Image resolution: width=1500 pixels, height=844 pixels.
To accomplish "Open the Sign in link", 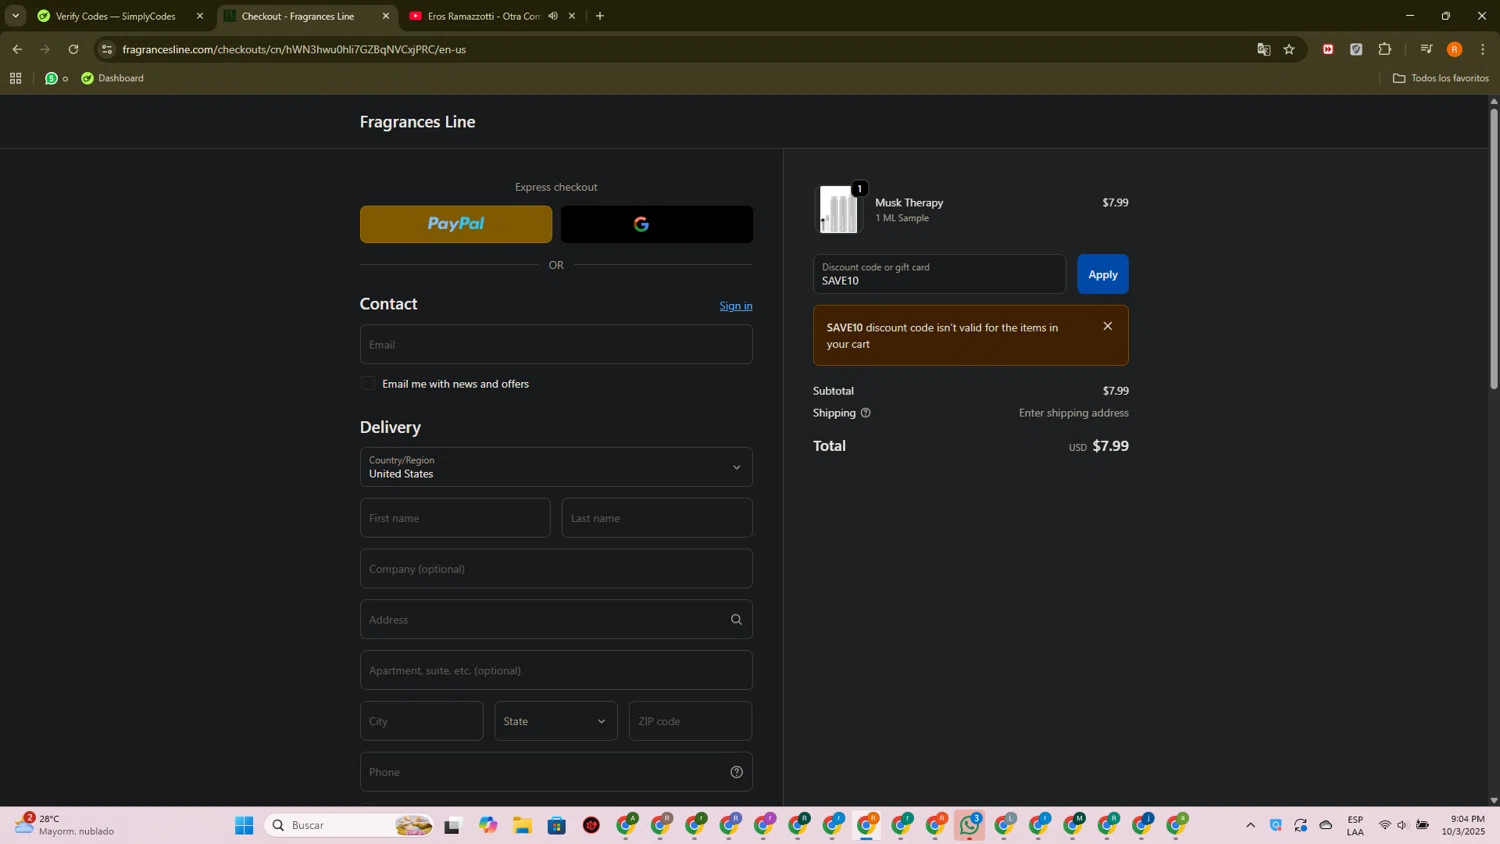I will (736, 306).
